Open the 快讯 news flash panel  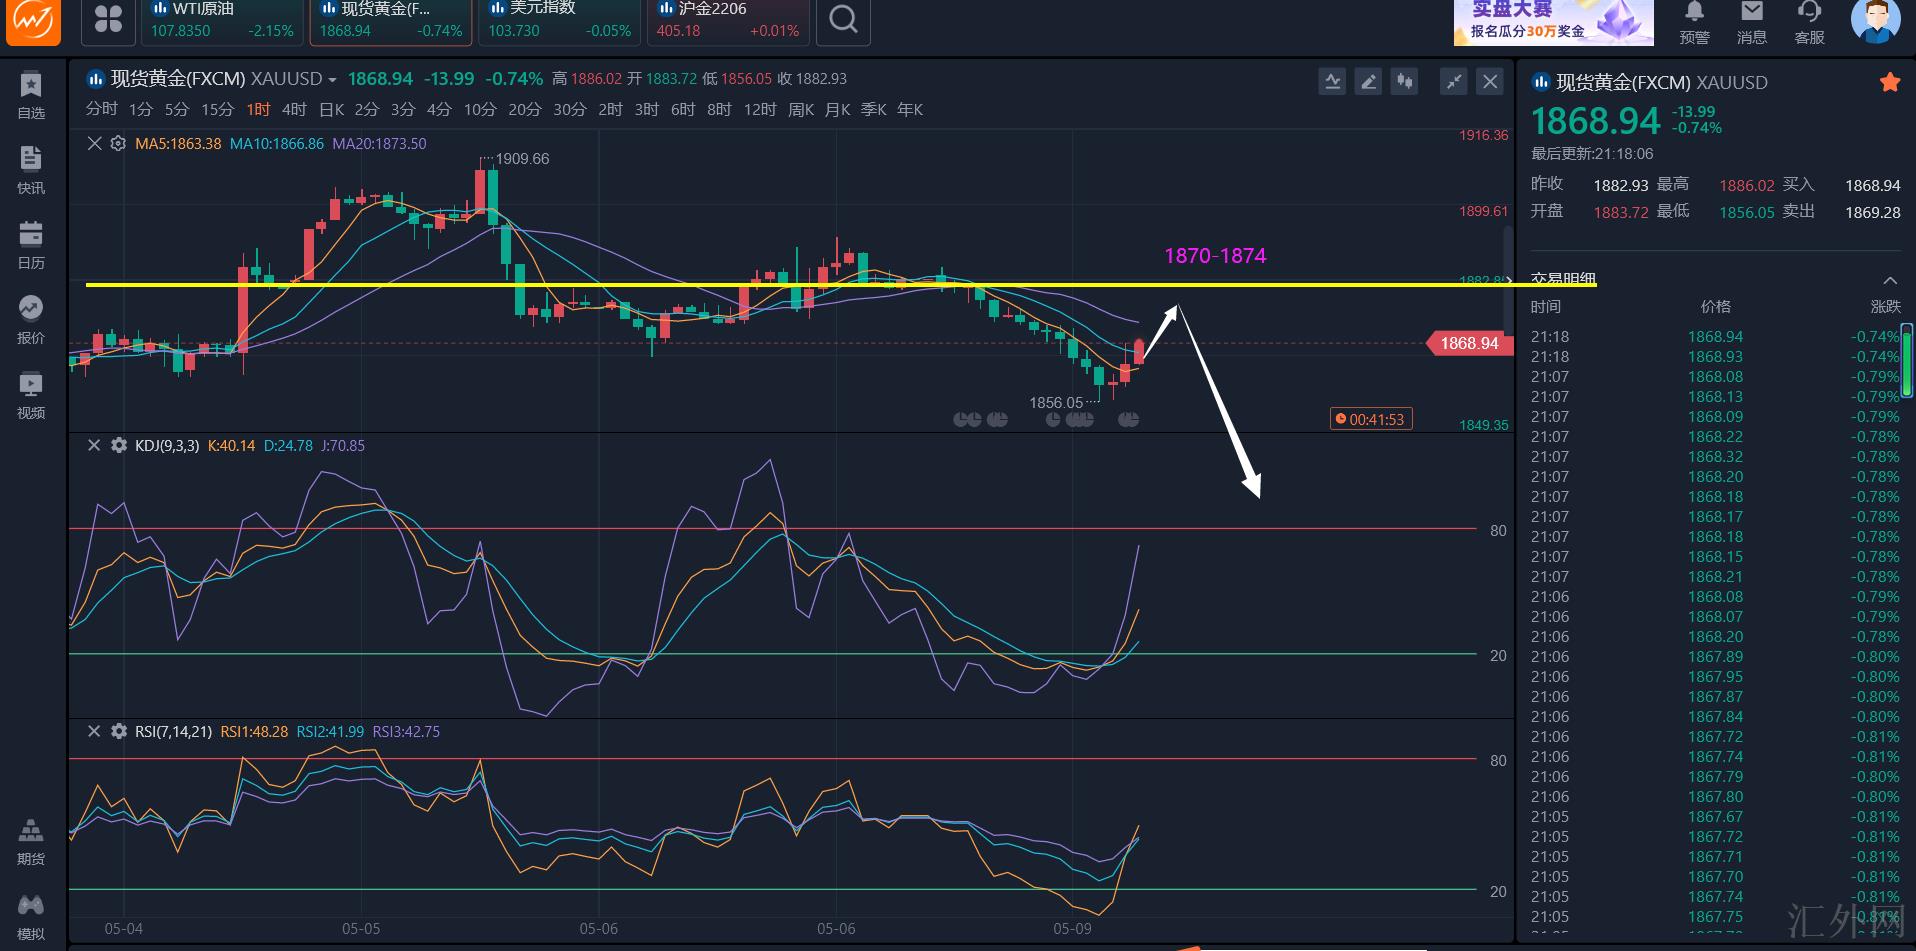click(x=31, y=170)
